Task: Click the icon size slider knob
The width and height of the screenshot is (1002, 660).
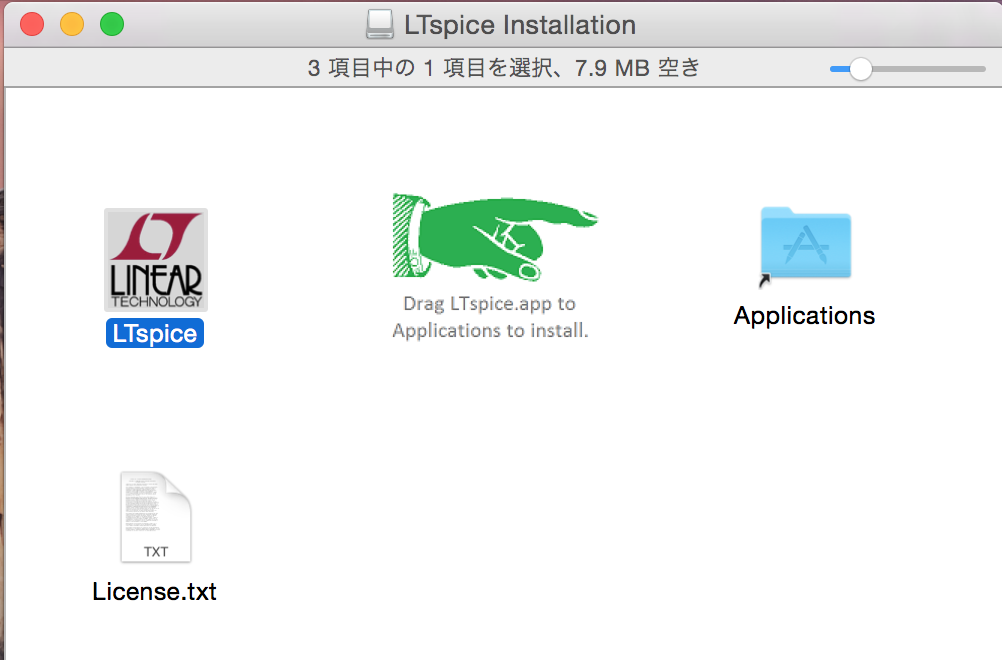Action: 860,69
